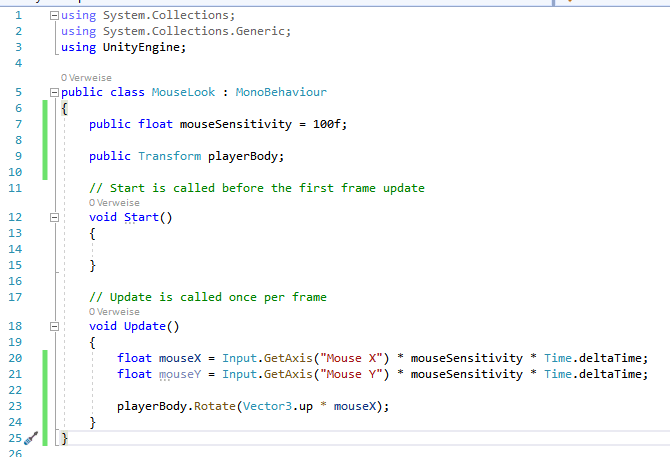This screenshot has width=670, height=457.
Task: Collapse the MouseLook class region
Action: pos(53,92)
